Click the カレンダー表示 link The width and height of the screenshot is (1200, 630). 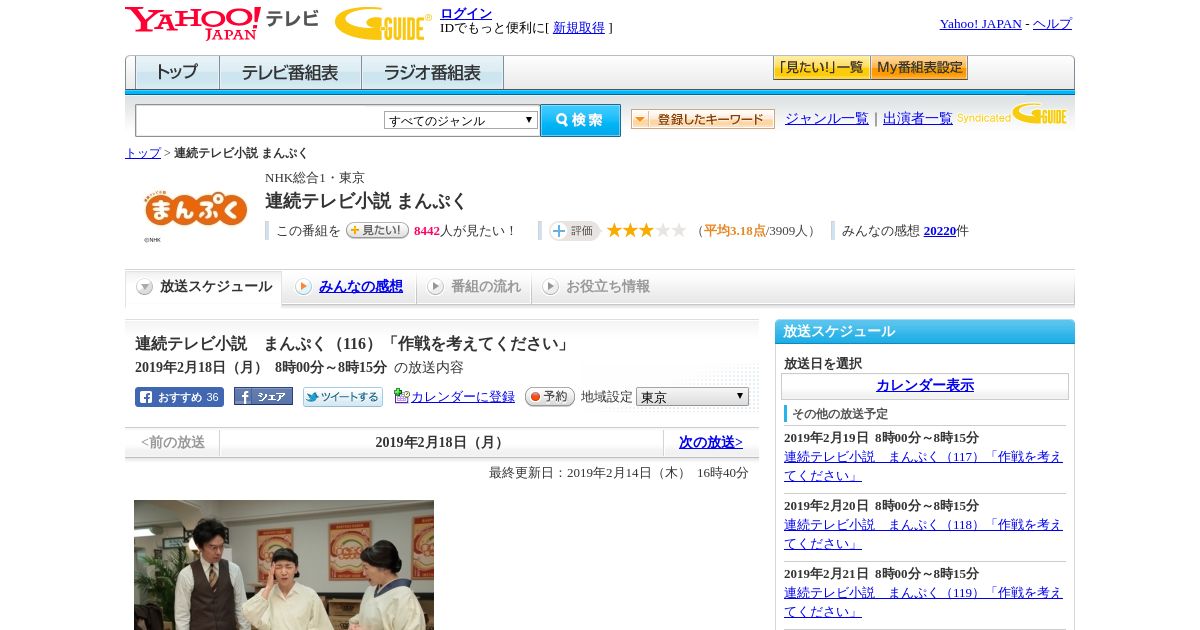tap(925, 386)
